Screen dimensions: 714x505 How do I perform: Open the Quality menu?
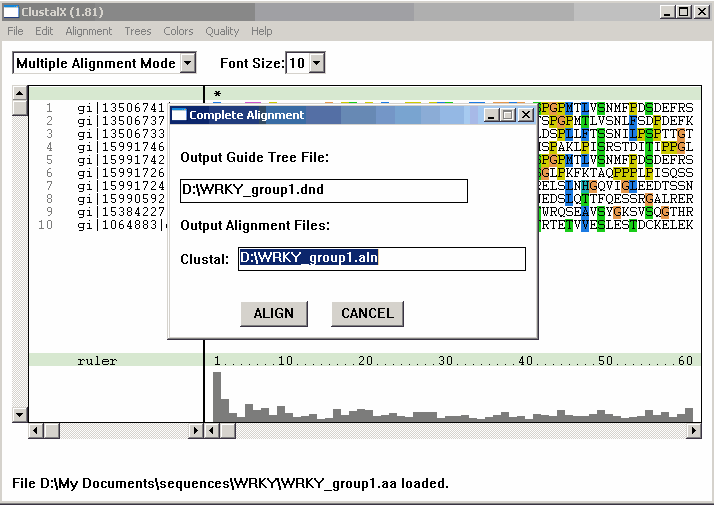point(222,31)
